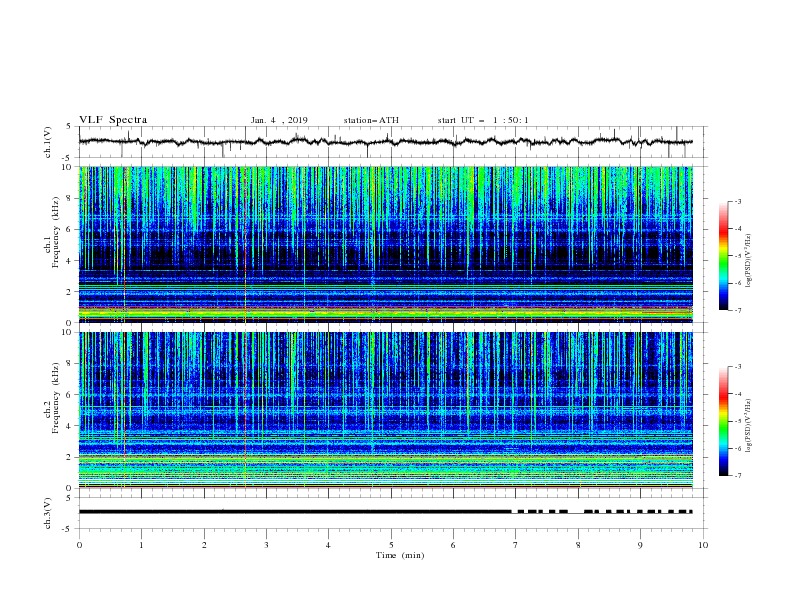Viewport: 792px width, 612px height.
Task: Click the ch.1 spectrogram panel
Action: (x=386, y=244)
